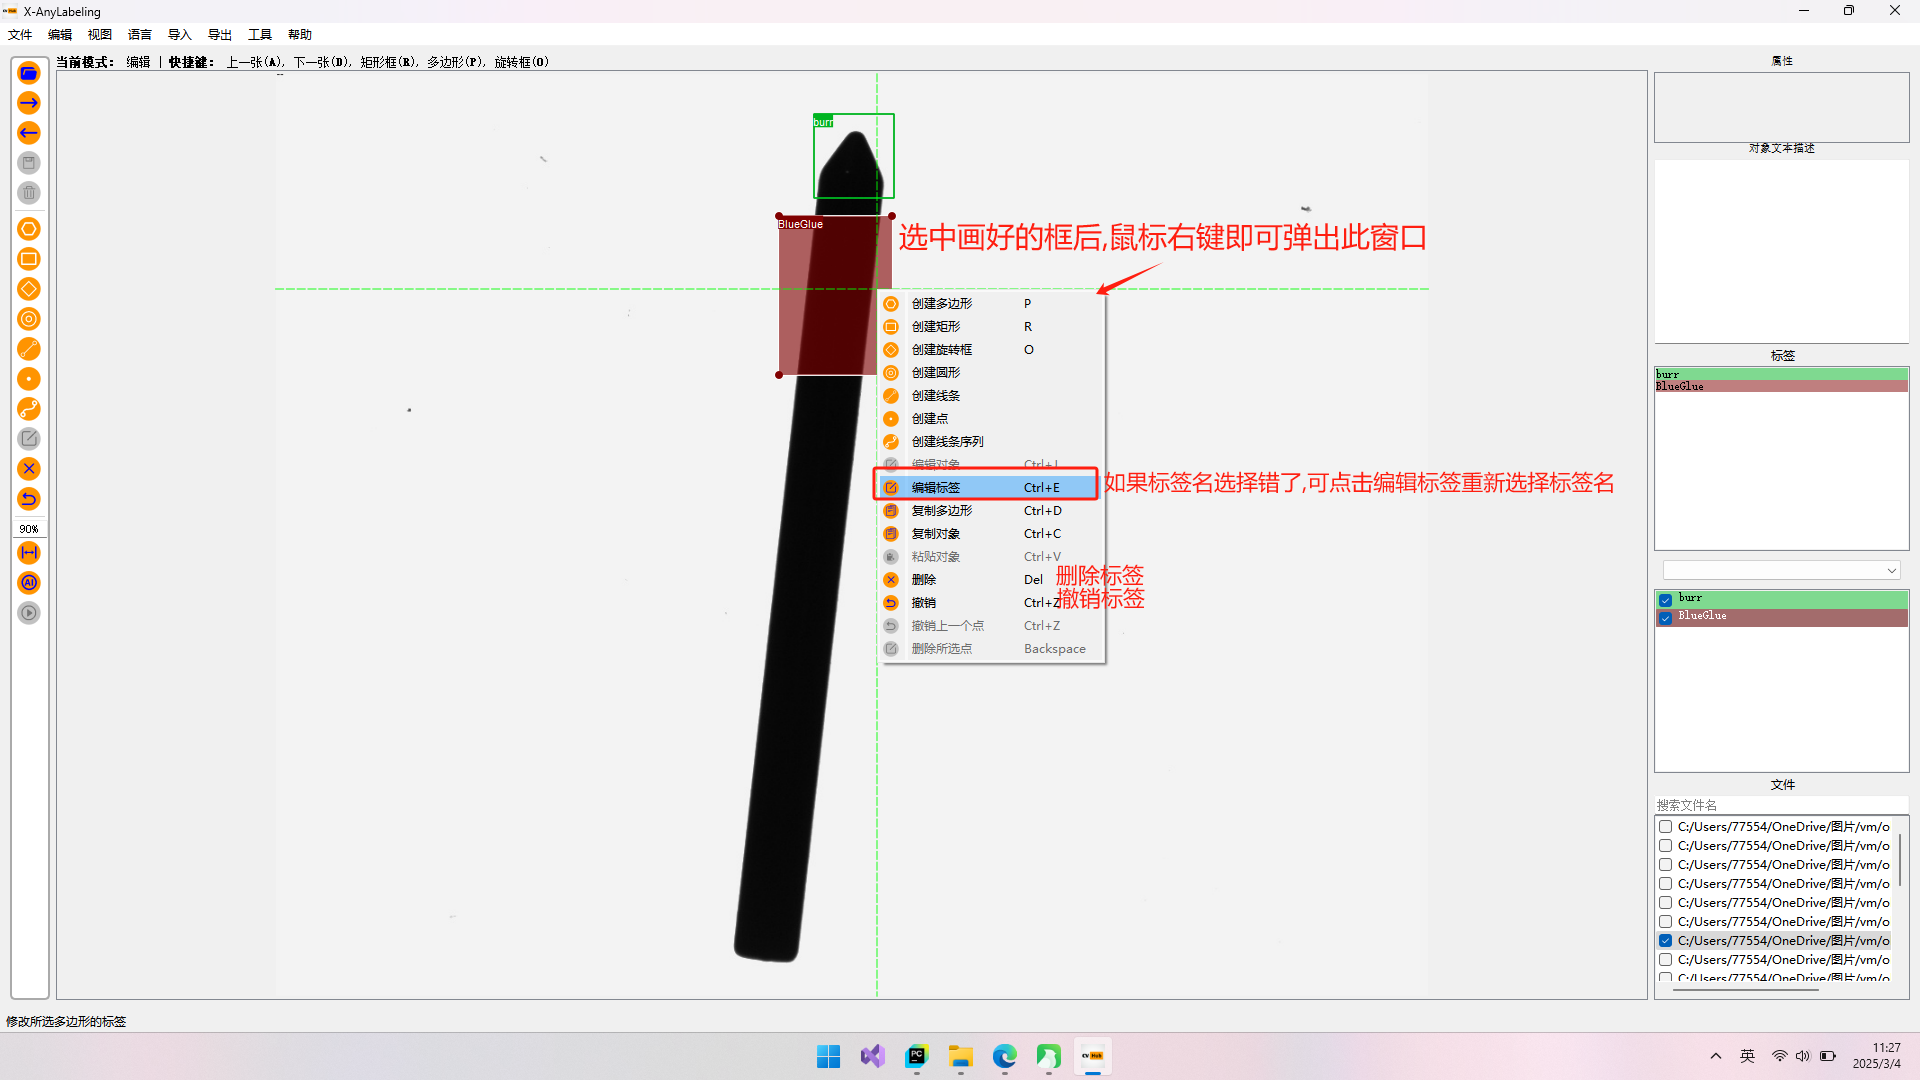
Task: Click undo icon in left toolbar
Action: point(29,499)
